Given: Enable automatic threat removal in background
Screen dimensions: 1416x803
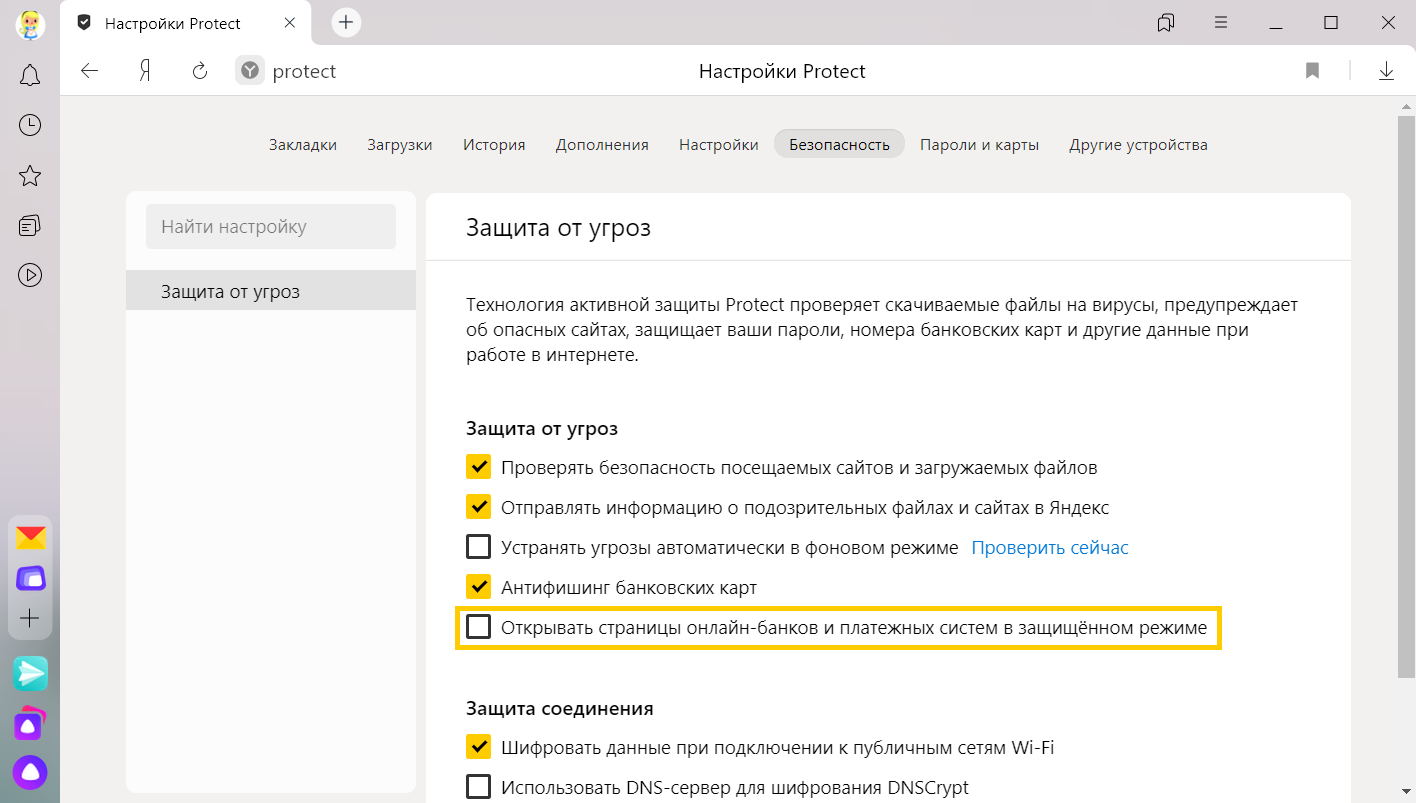Looking at the screenshot, I should click(x=479, y=547).
